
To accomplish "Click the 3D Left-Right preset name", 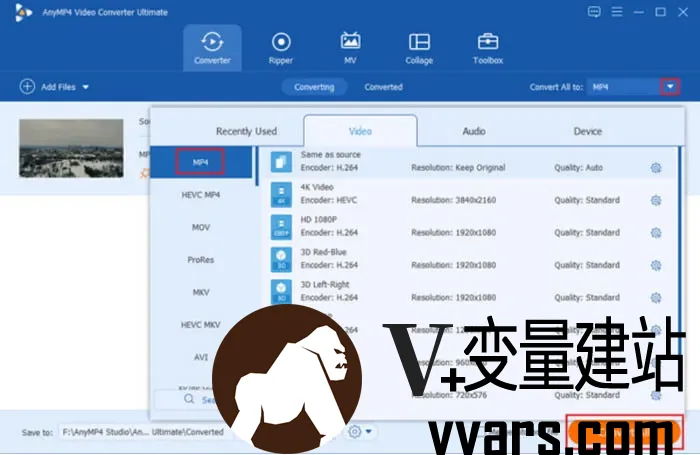I will pos(325,284).
